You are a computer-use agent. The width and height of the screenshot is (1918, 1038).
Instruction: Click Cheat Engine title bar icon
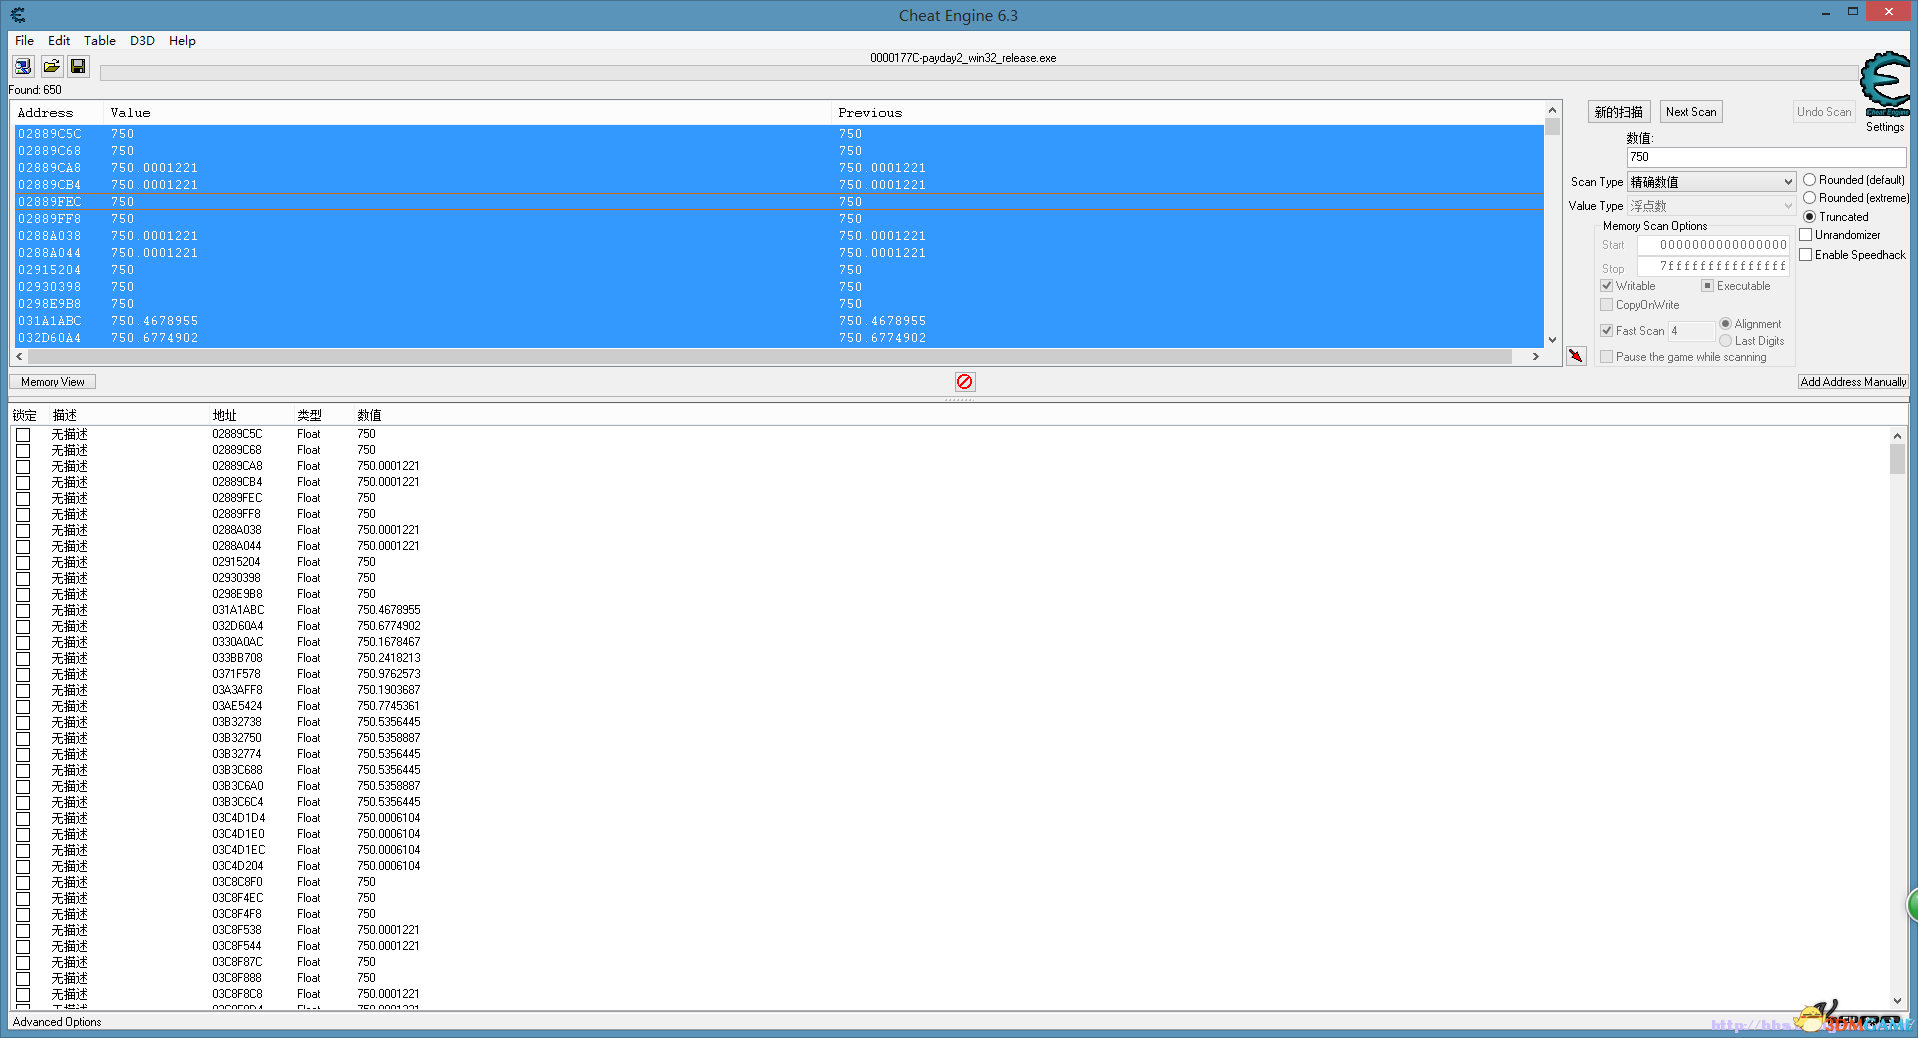18,15
